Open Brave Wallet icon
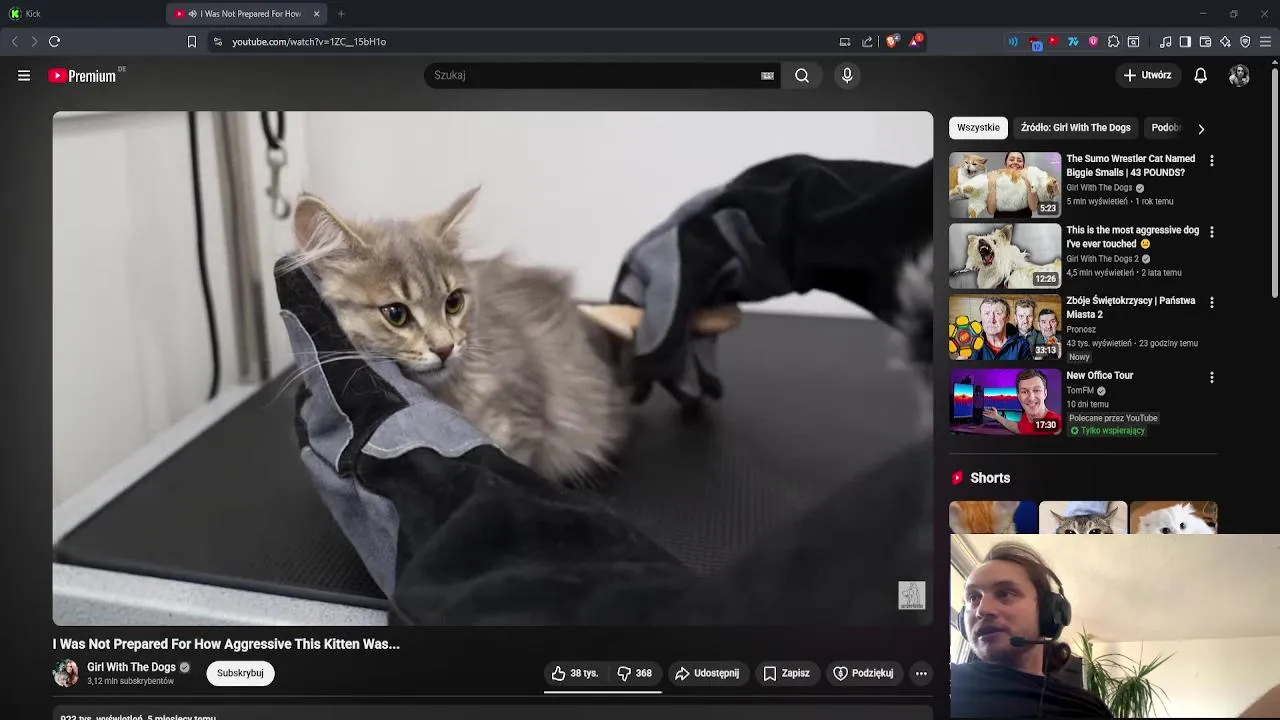 tap(1205, 41)
